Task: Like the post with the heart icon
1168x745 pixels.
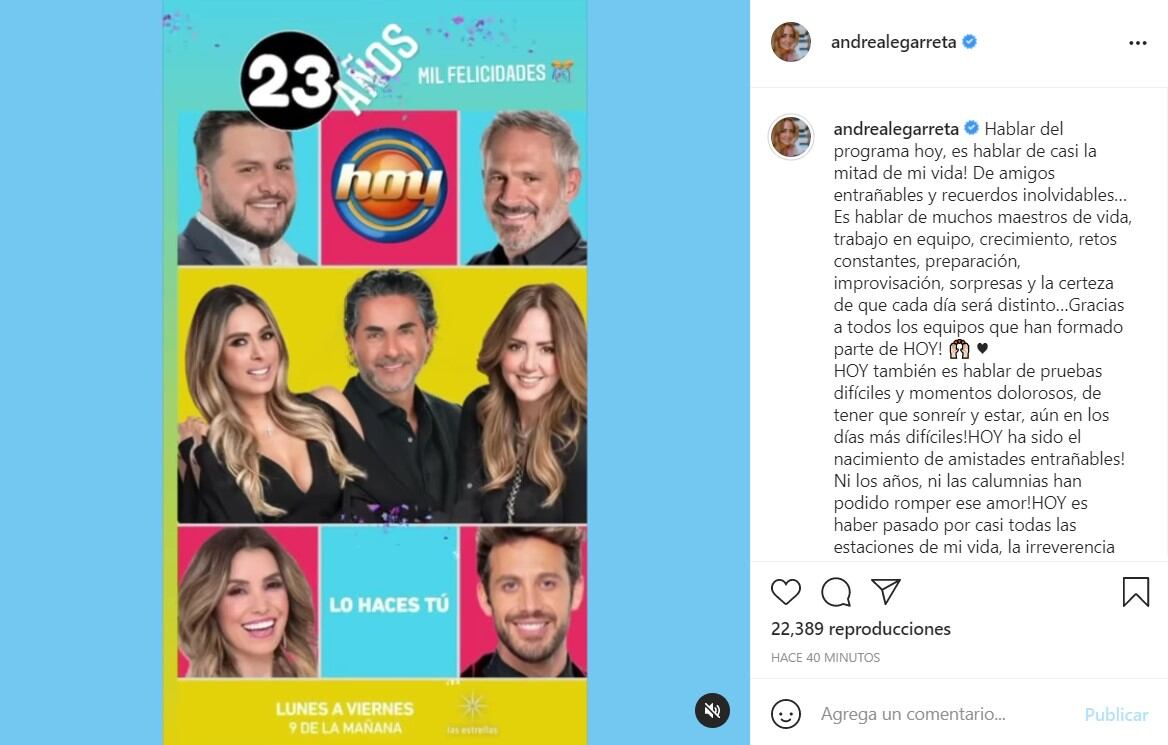Action: 785,592
